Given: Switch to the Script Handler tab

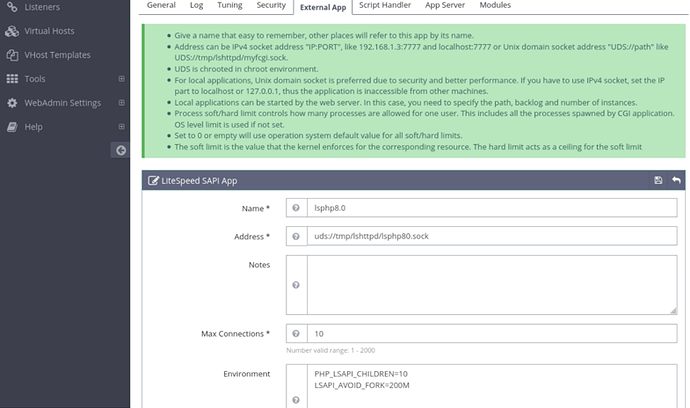Looking at the screenshot, I should [x=385, y=6].
